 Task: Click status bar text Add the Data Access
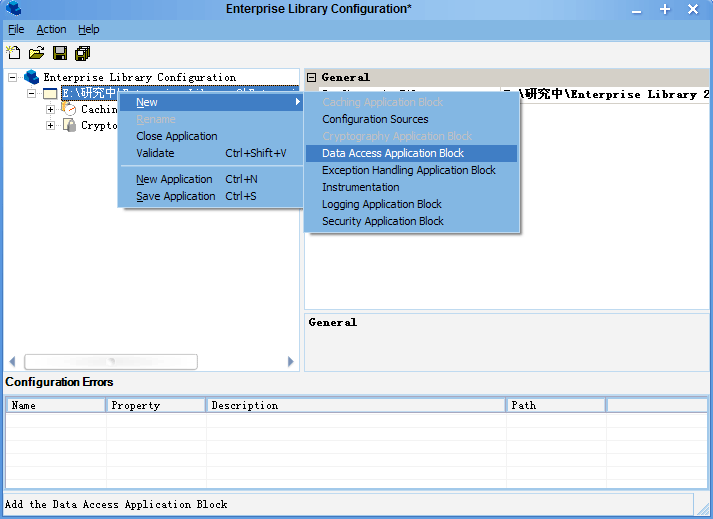(x=116, y=504)
